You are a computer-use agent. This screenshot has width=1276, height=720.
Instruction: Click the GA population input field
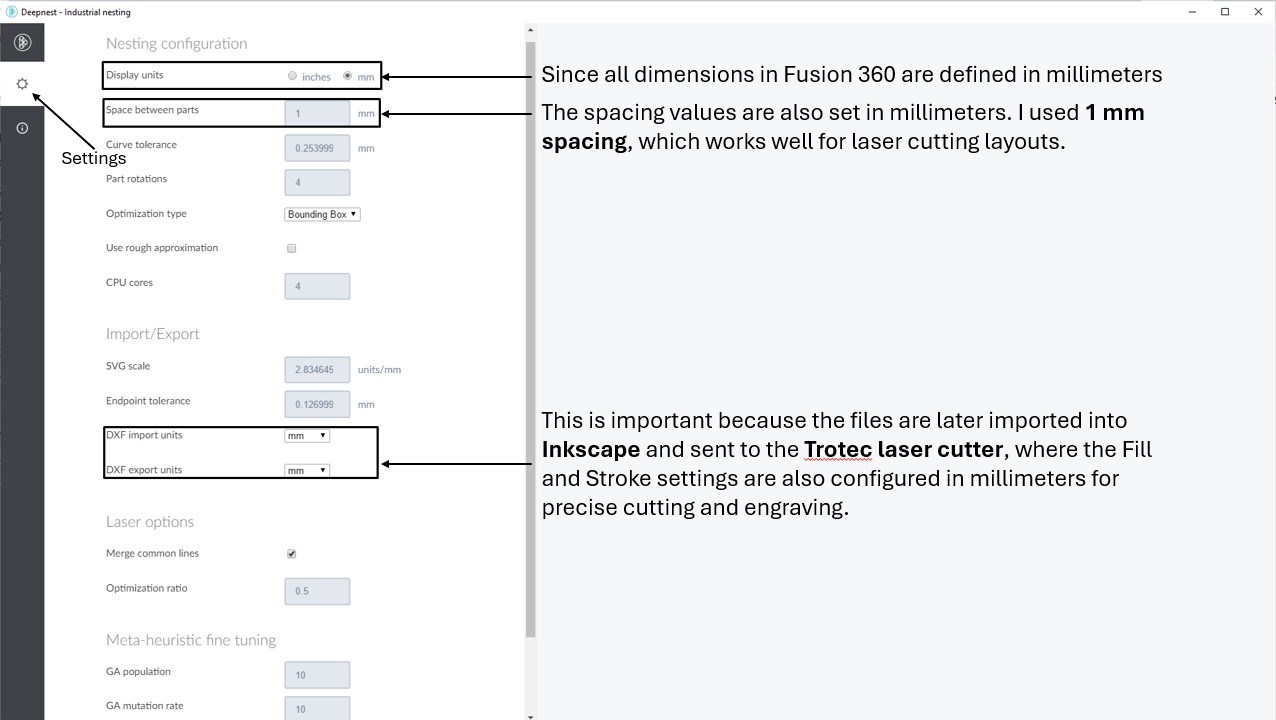point(317,675)
